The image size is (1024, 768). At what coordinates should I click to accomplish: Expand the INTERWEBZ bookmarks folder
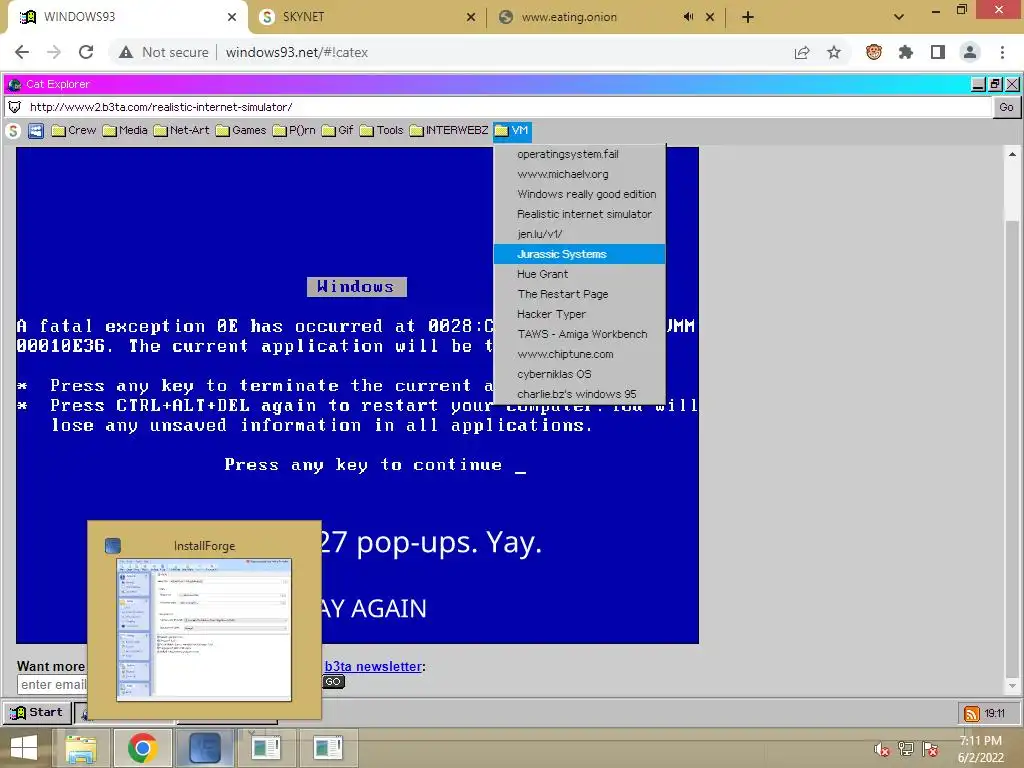click(x=449, y=131)
